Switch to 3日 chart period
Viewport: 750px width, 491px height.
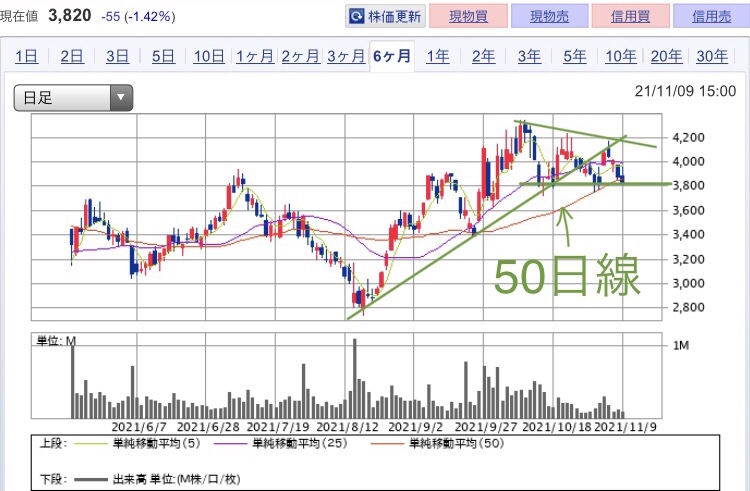(x=118, y=56)
